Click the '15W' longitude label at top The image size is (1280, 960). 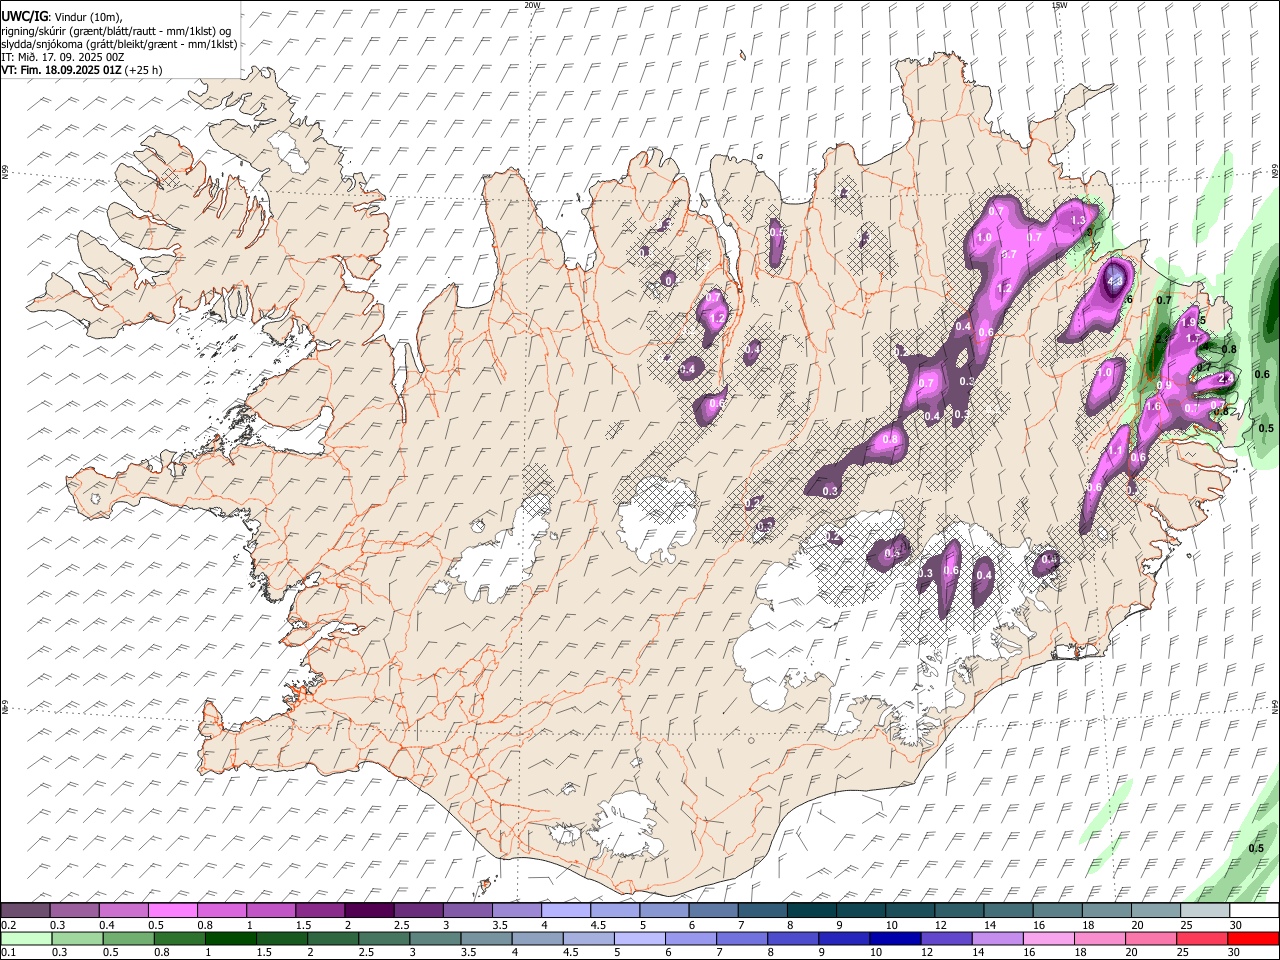[x=1060, y=5]
